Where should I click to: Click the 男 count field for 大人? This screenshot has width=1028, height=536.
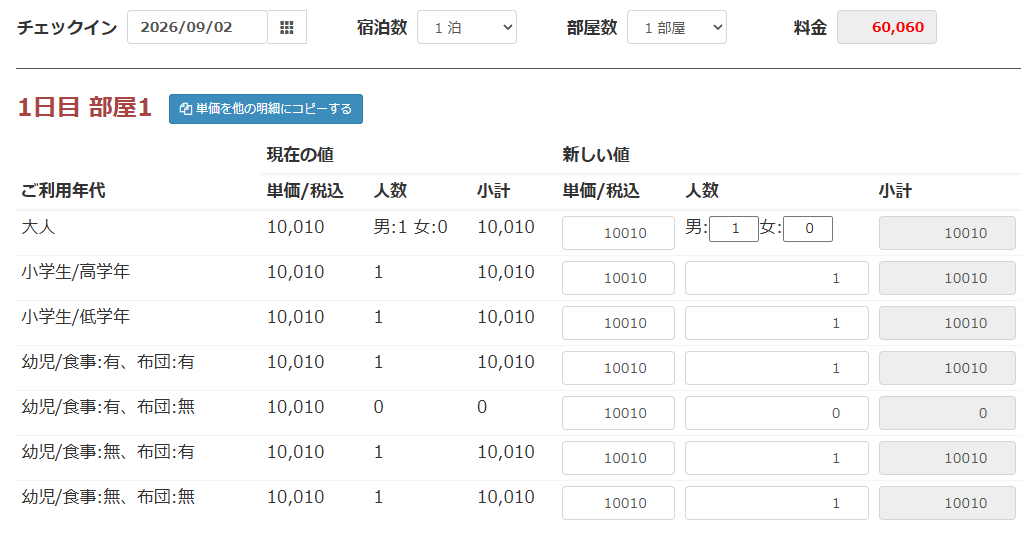[x=734, y=229]
